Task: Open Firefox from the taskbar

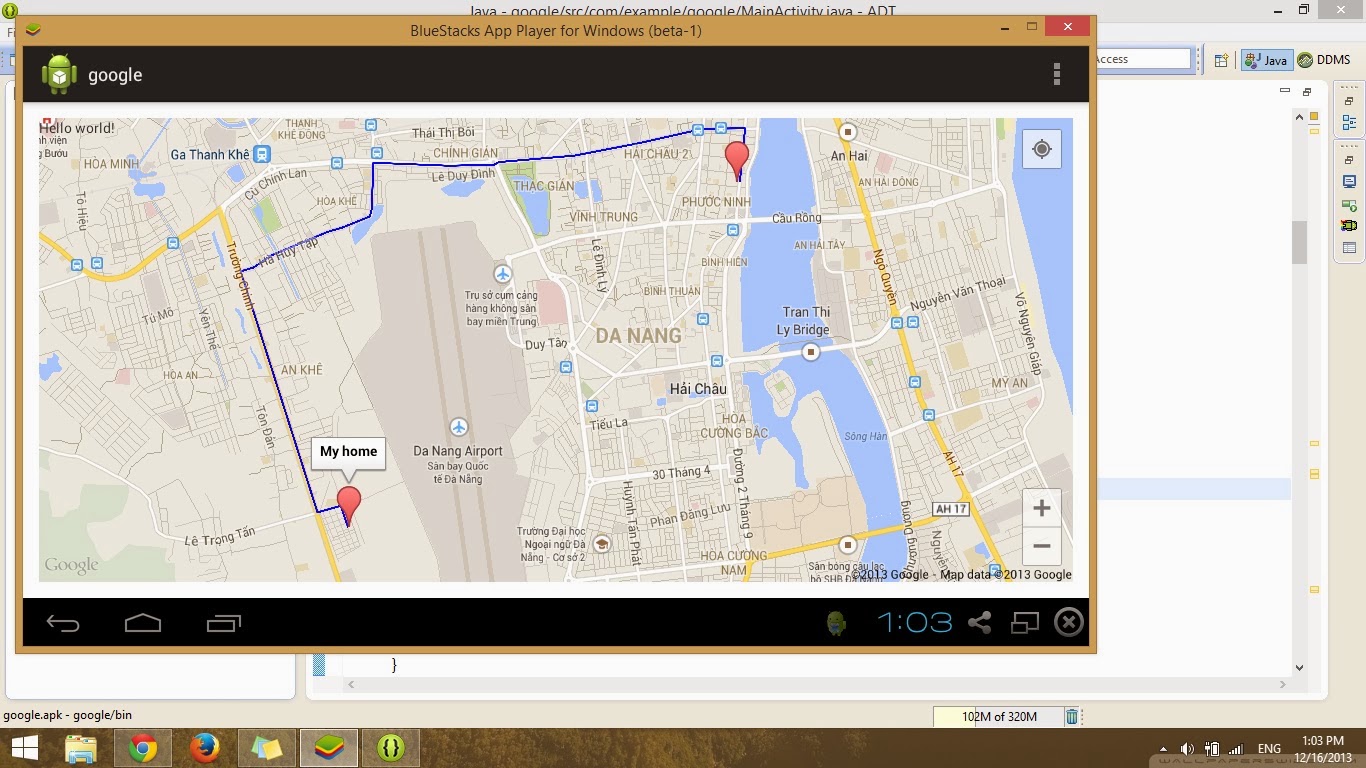Action: tap(205, 748)
